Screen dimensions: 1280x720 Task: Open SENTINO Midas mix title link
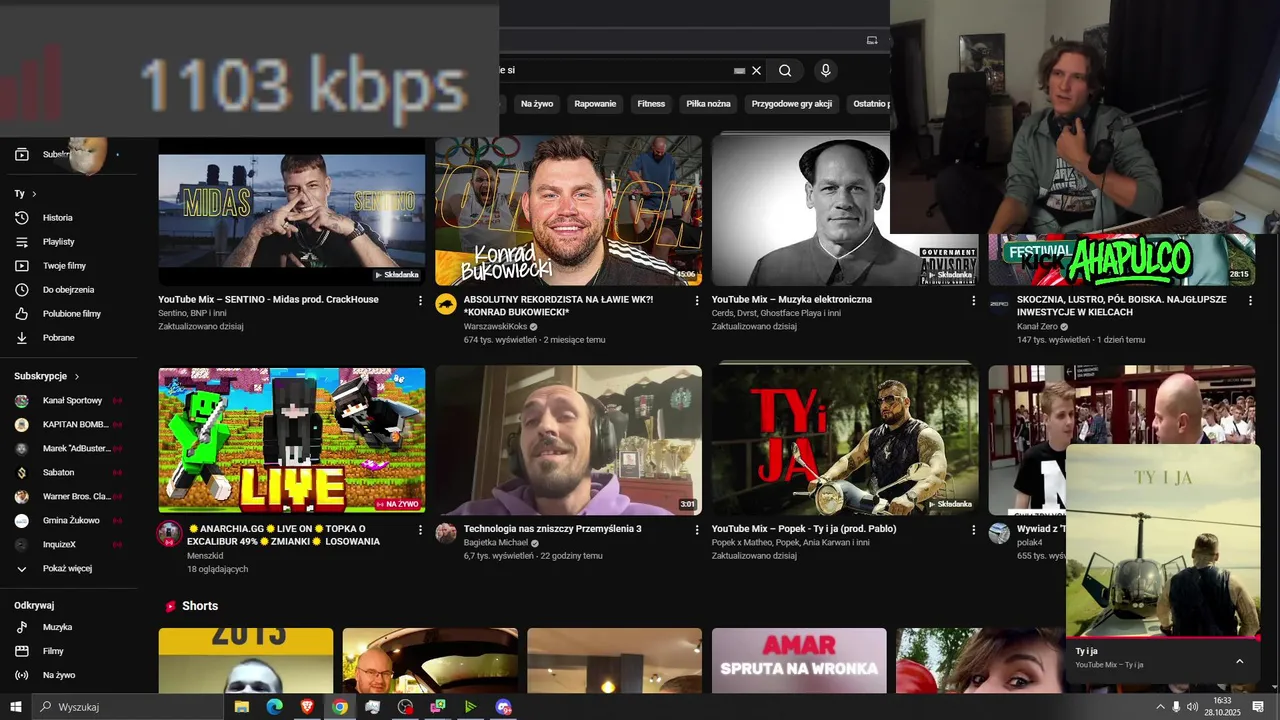pos(268,299)
